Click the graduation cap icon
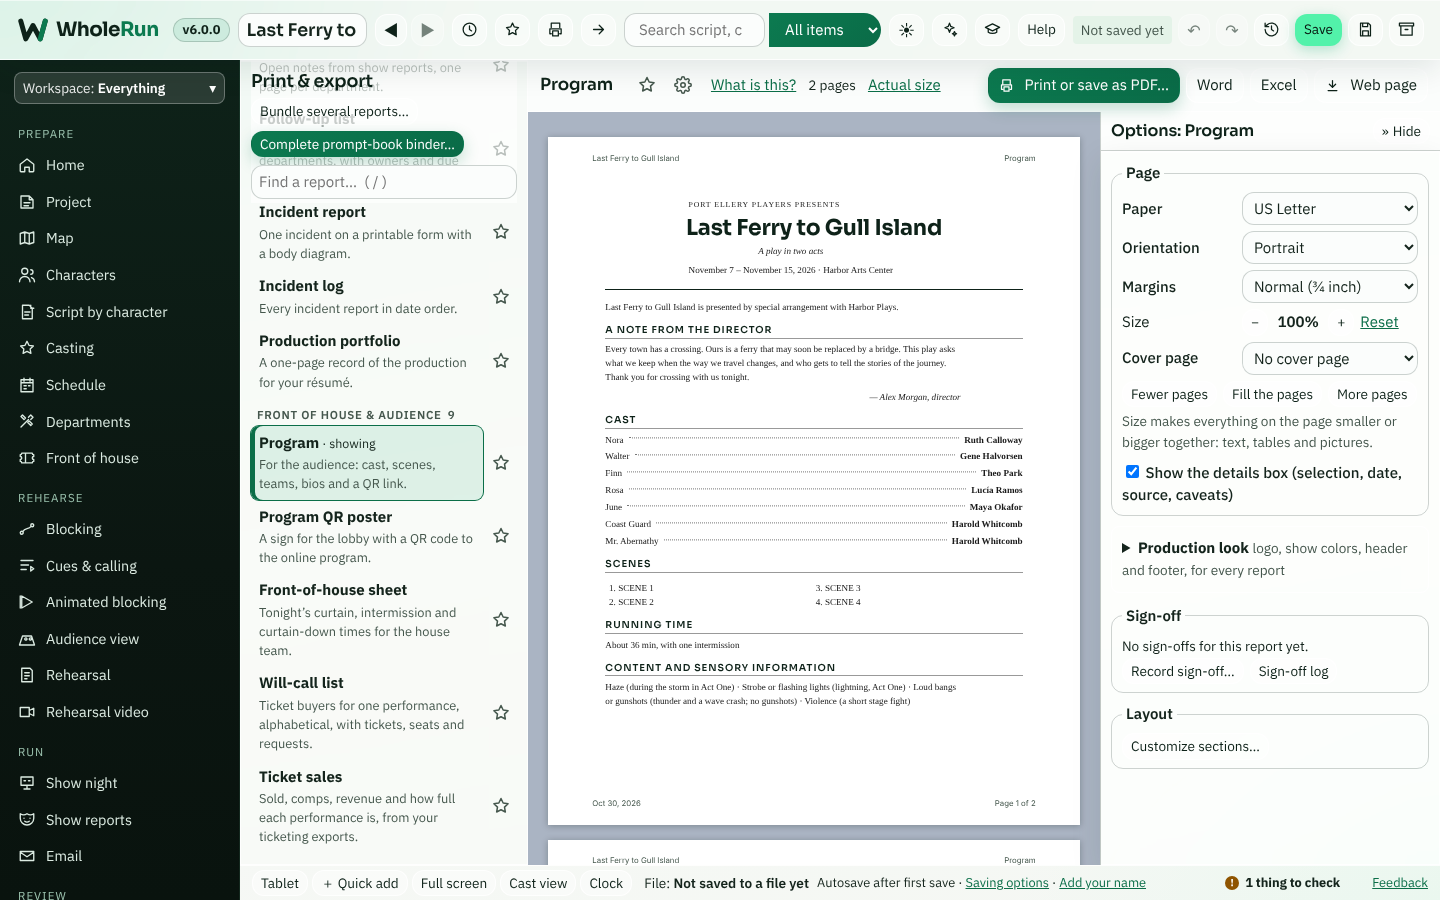The height and width of the screenshot is (900, 1440). click(x=993, y=30)
